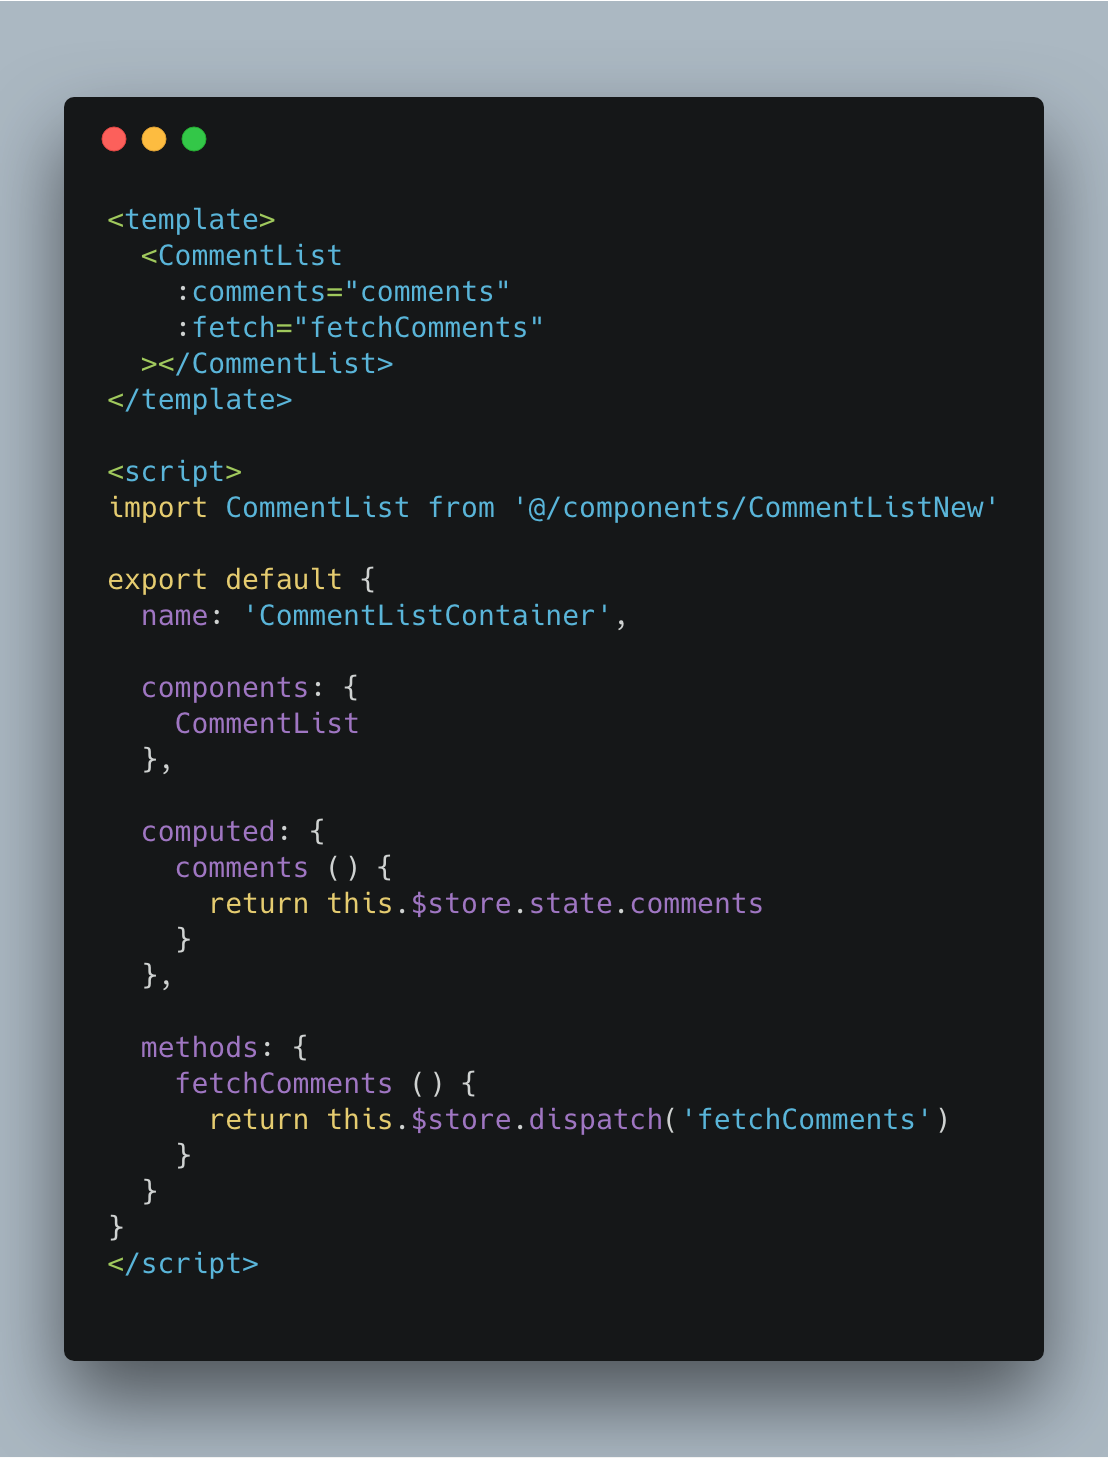Select the :comments prop binding line
This screenshot has width=1108, height=1458.
click(343, 292)
